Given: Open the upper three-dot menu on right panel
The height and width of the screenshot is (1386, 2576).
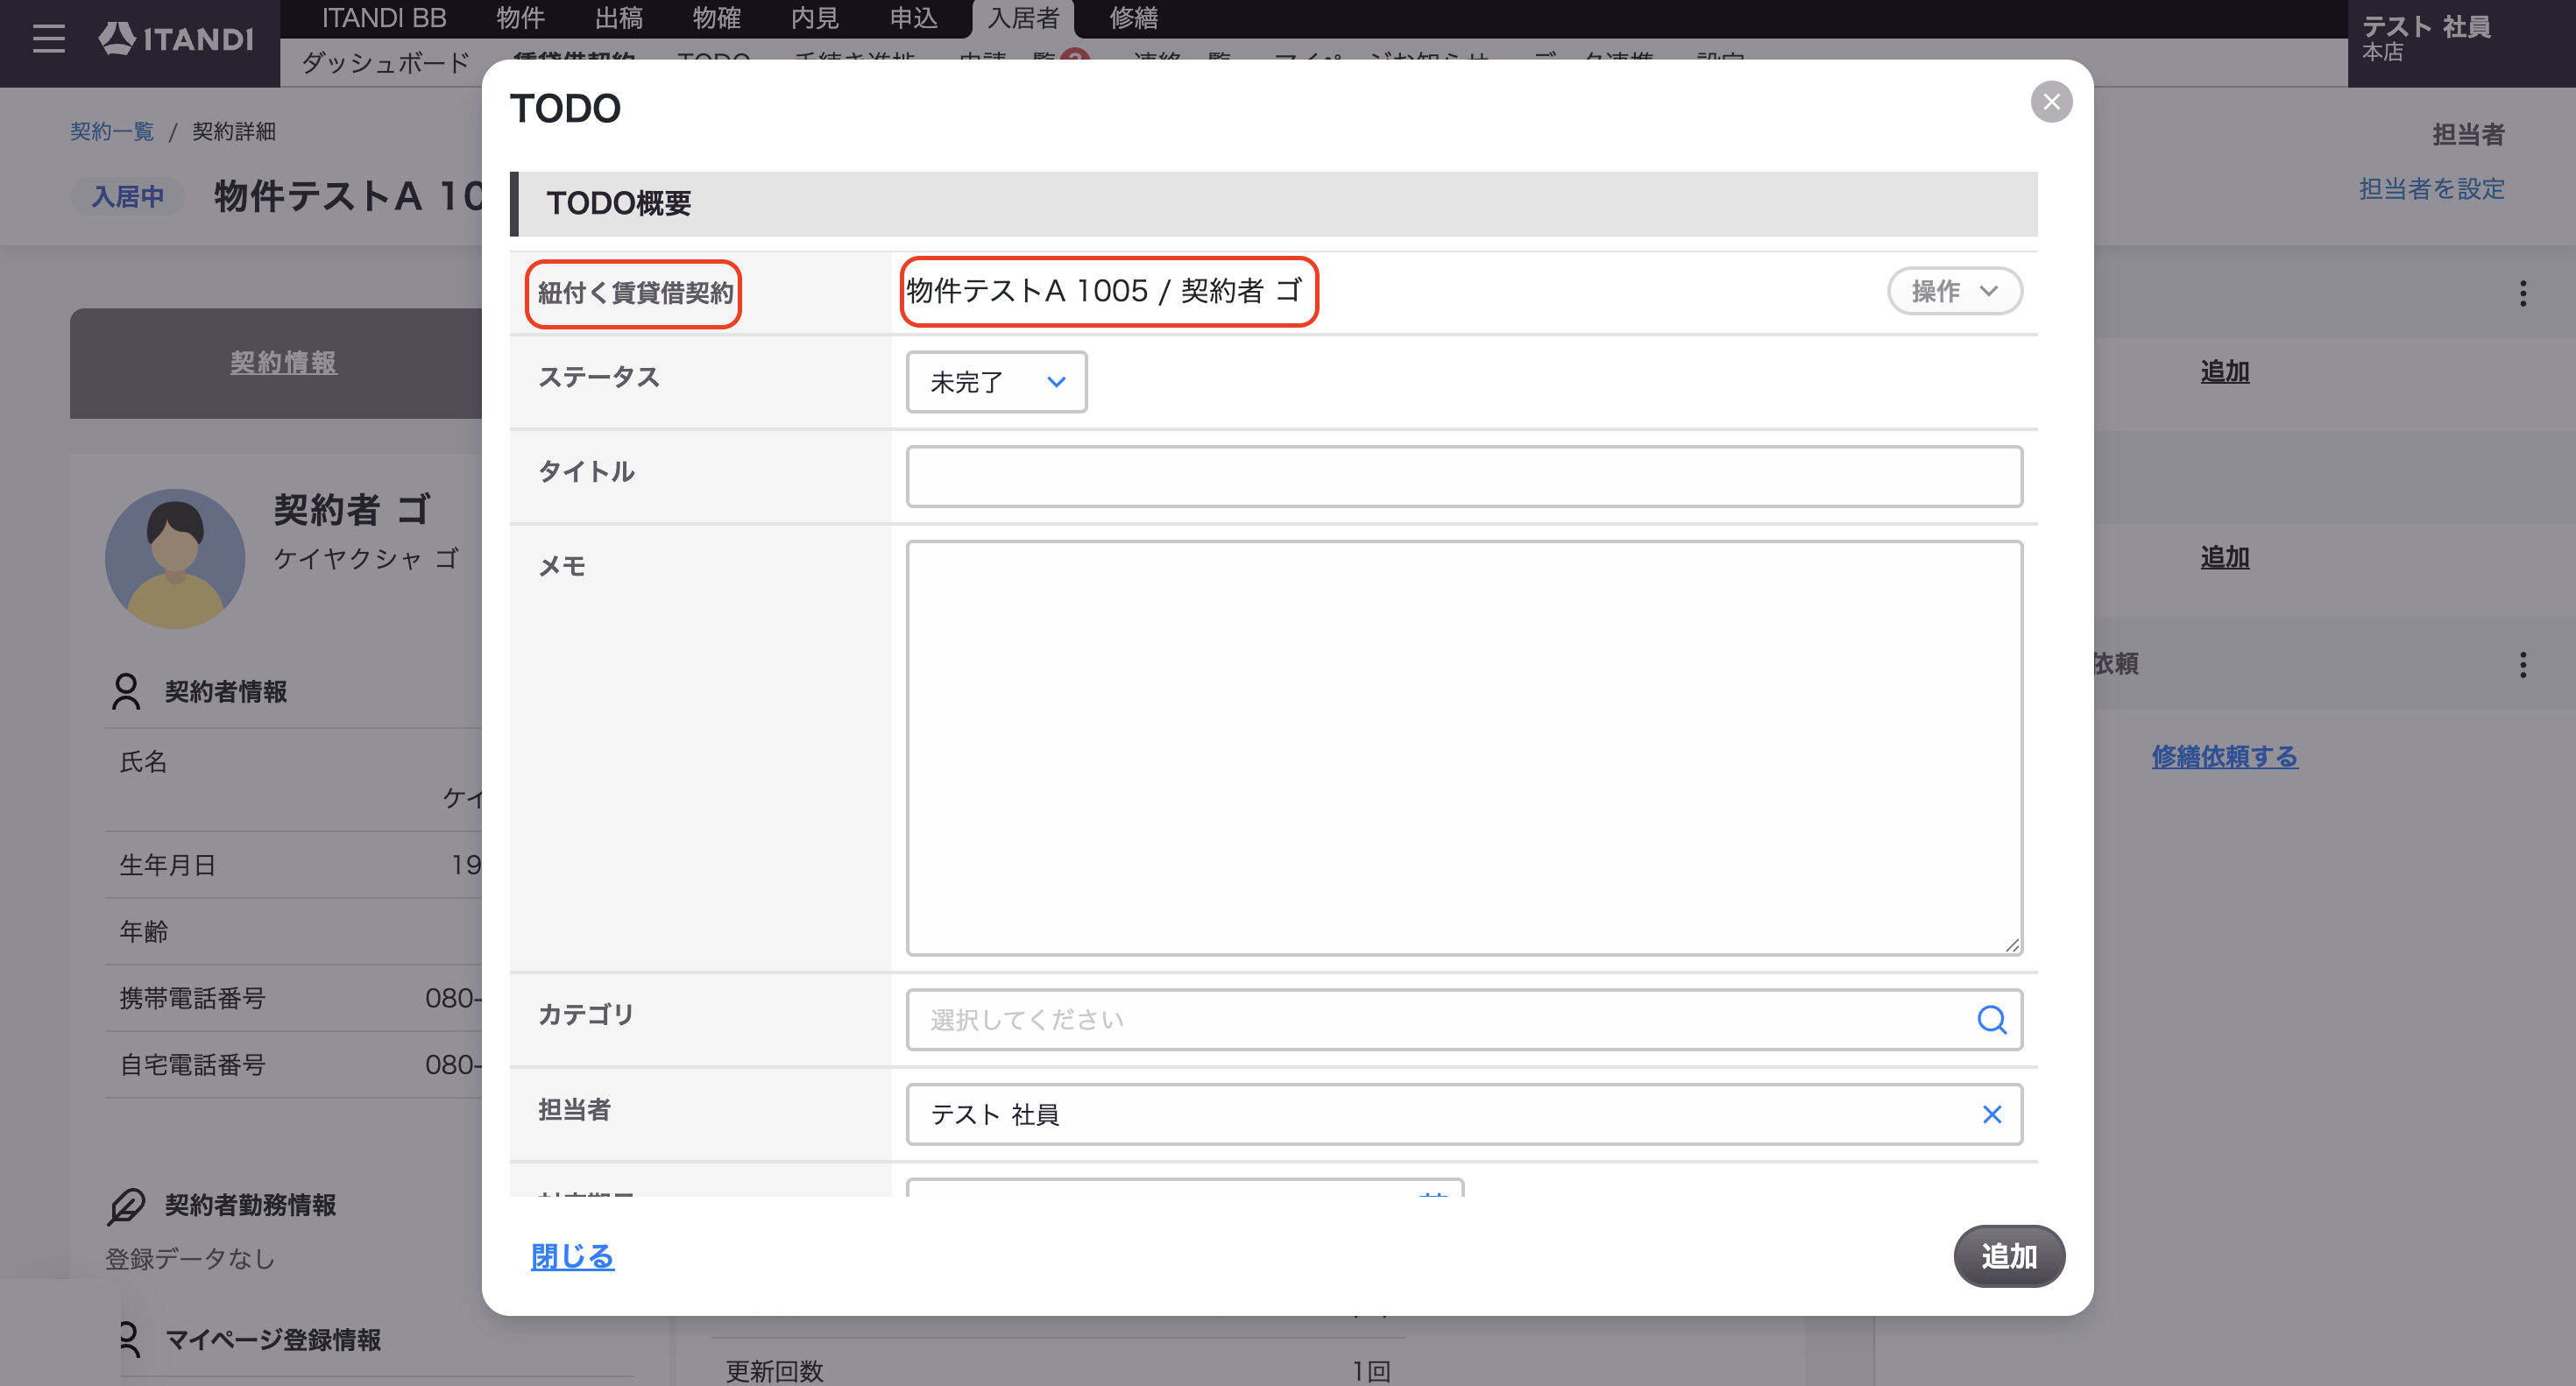Looking at the screenshot, I should click(2523, 293).
